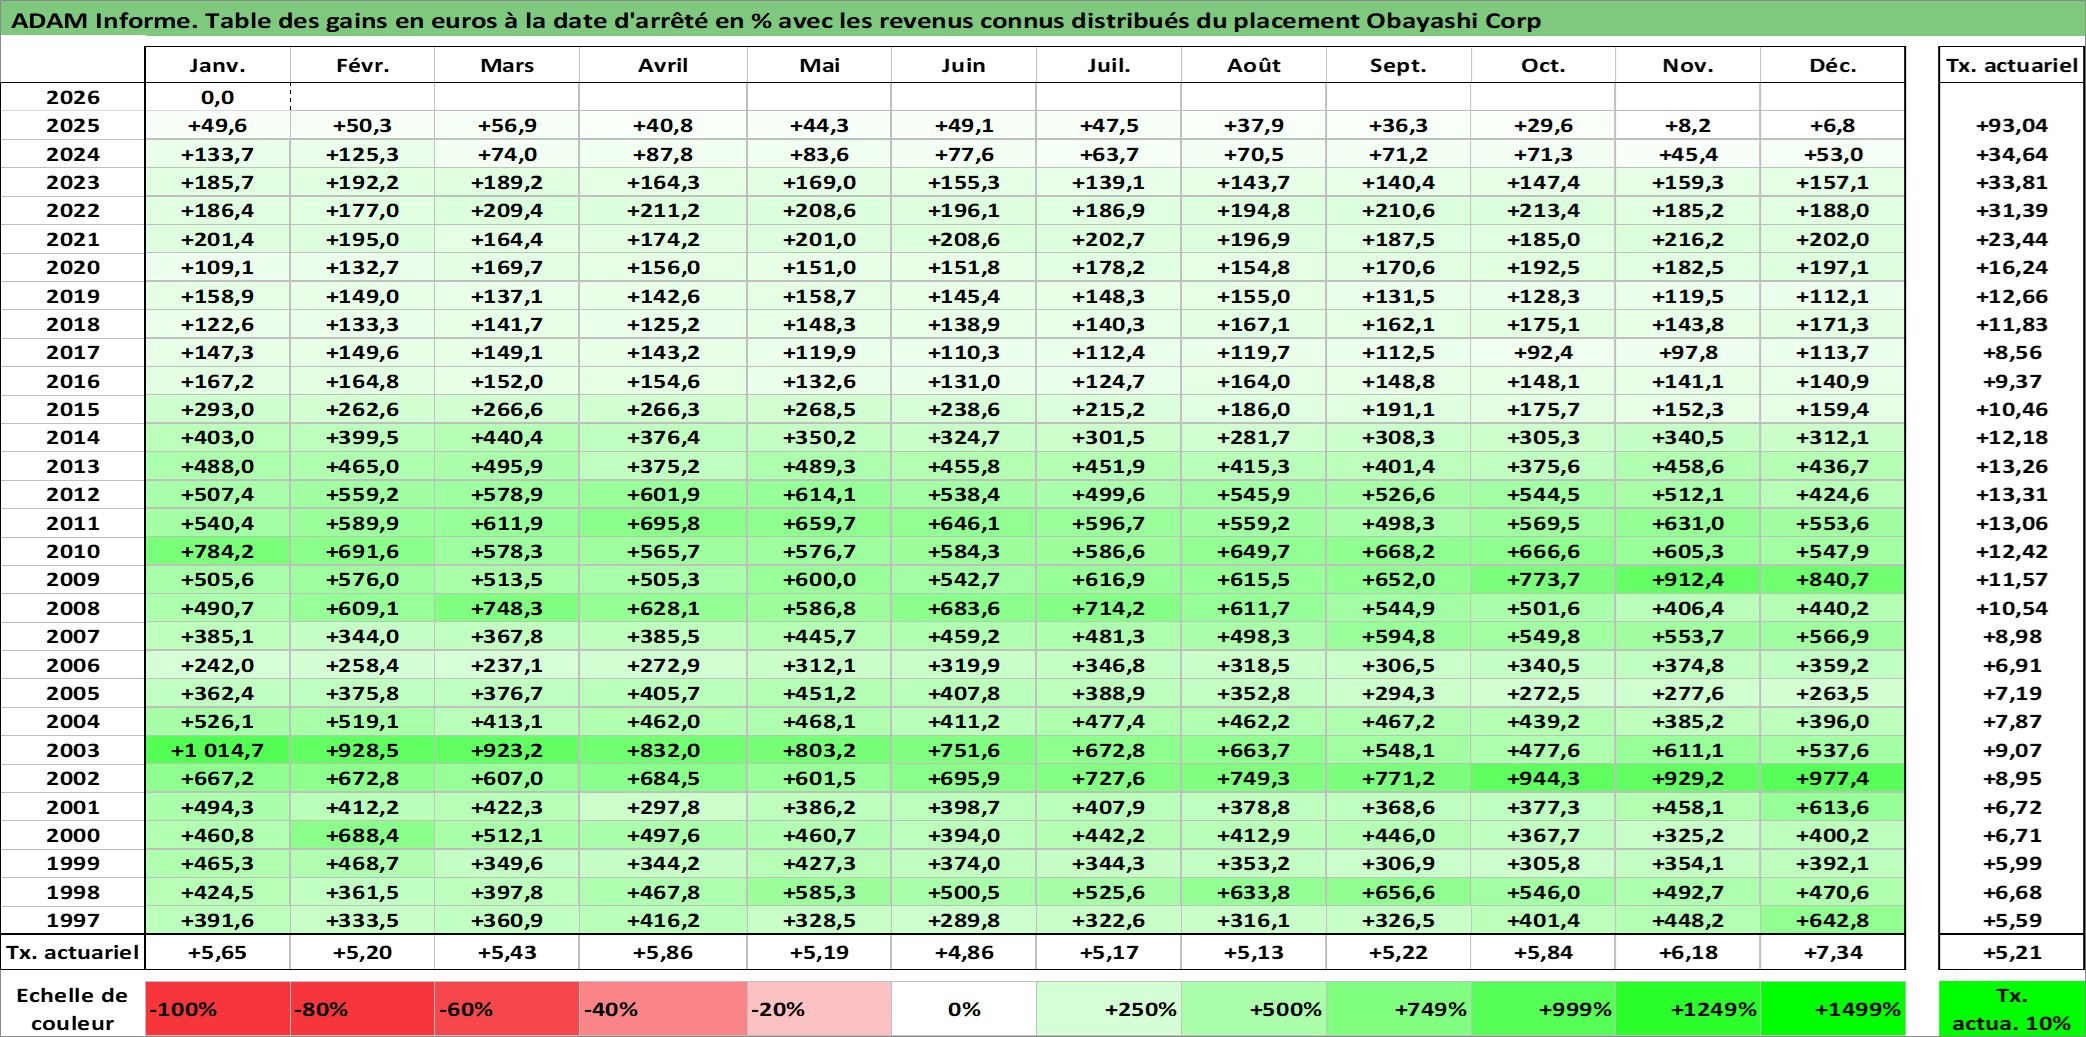Click the -40% color swatch
The width and height of the screenshot is (2086, 1037).
pos(663,1009)
